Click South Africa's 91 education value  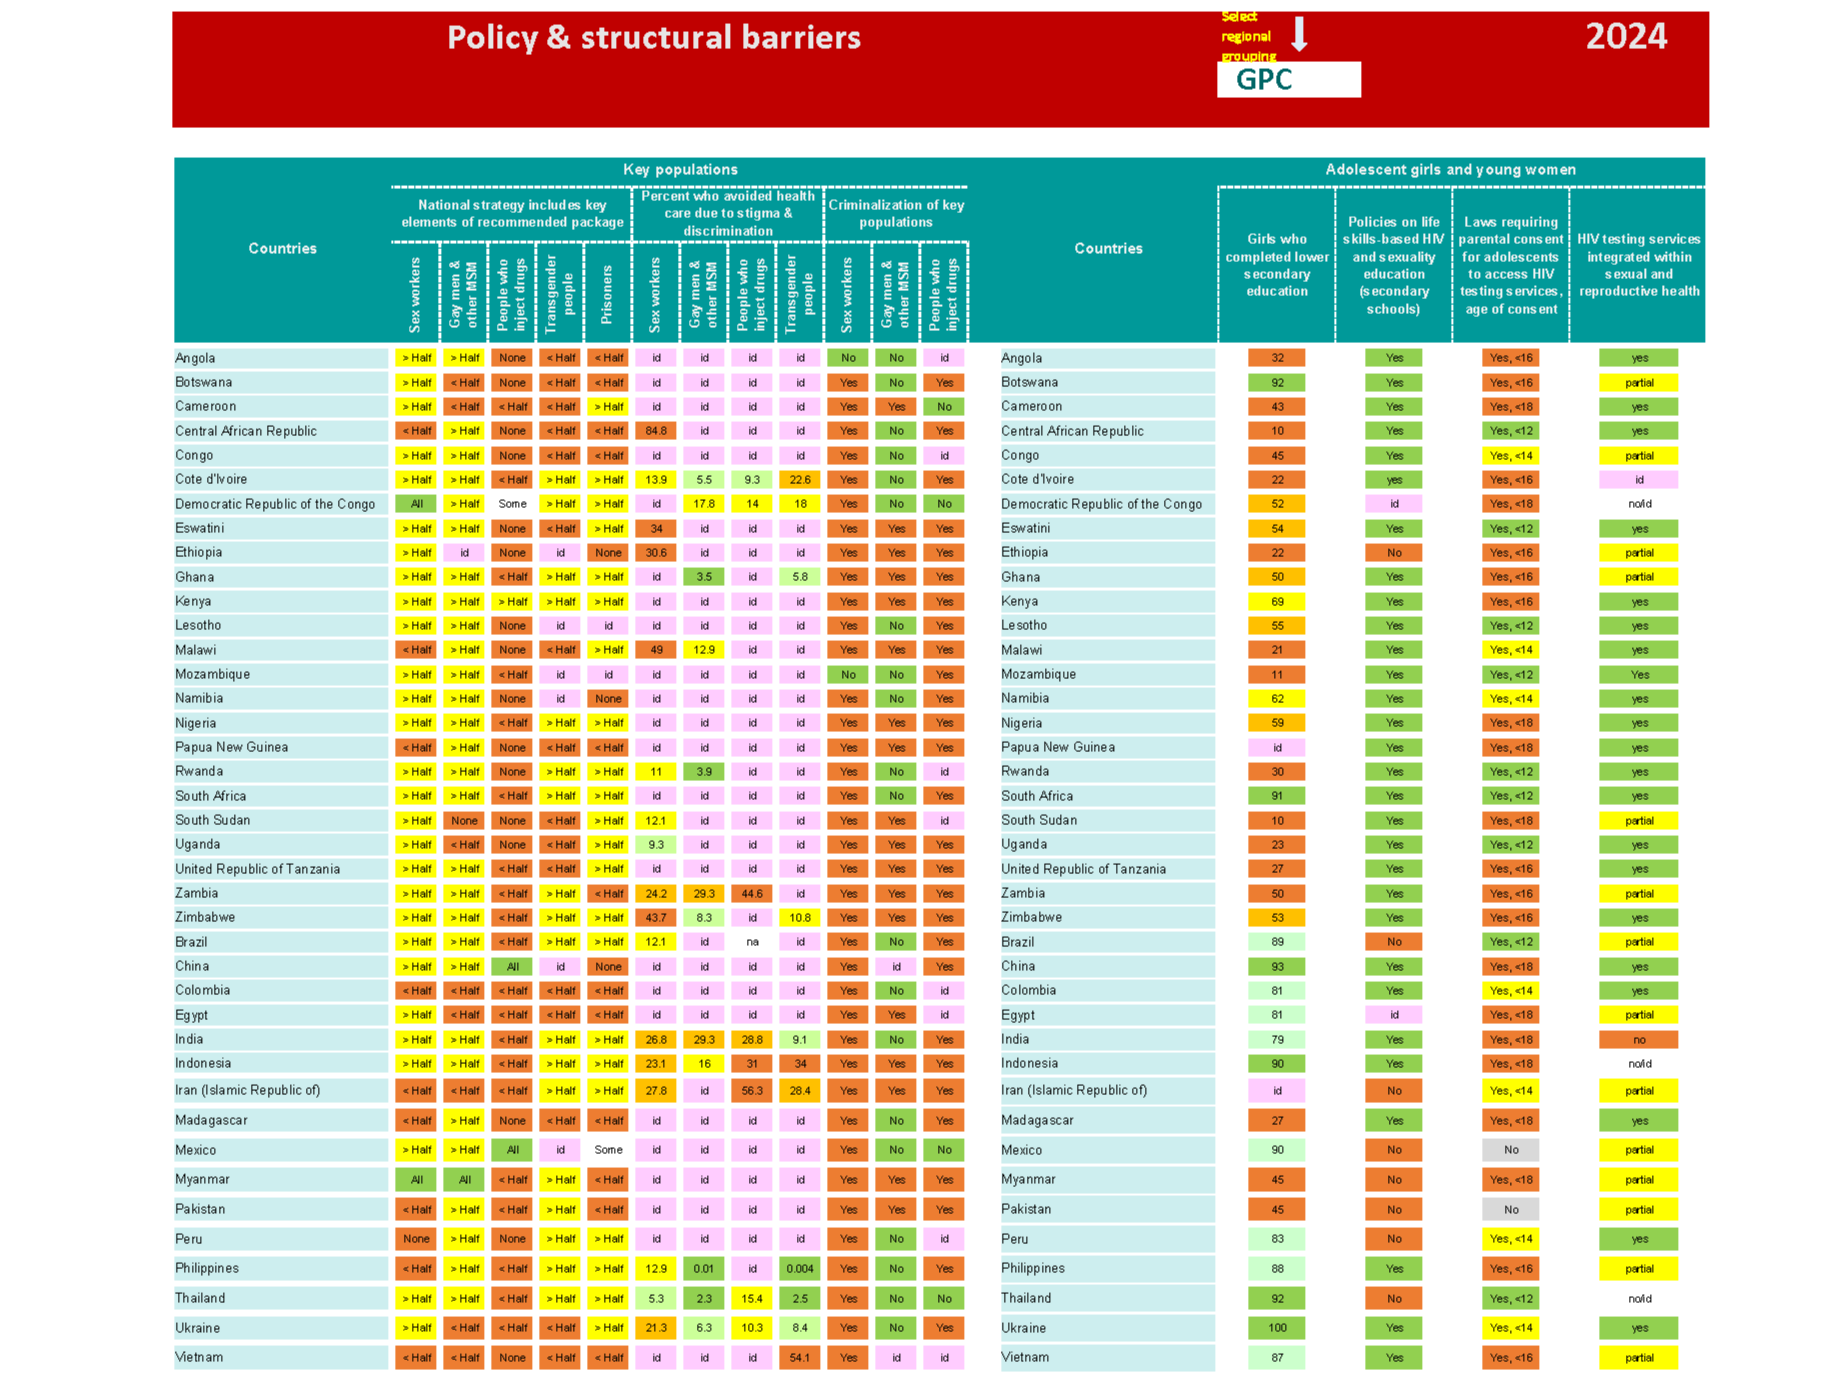coord(1277,796)
